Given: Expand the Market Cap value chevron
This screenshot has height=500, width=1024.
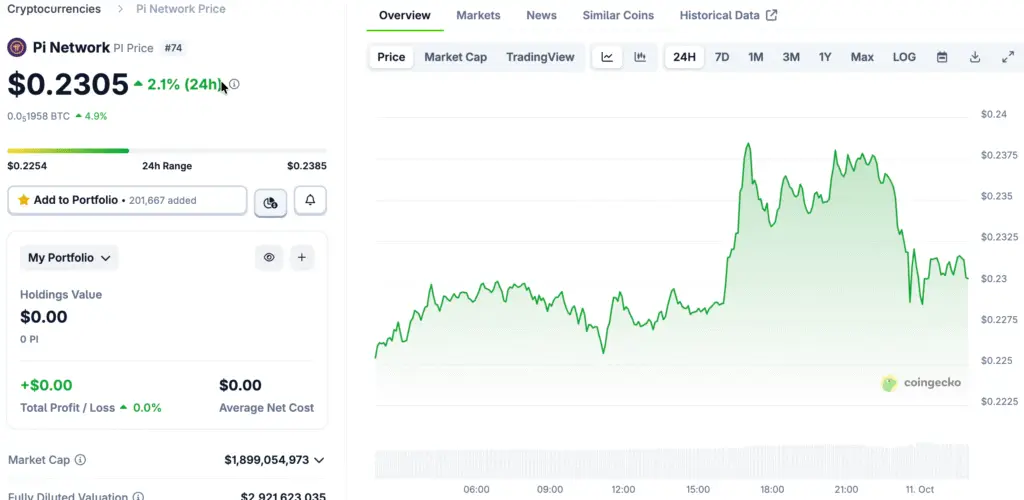Looking at the screenshot, I should (319, 460).
